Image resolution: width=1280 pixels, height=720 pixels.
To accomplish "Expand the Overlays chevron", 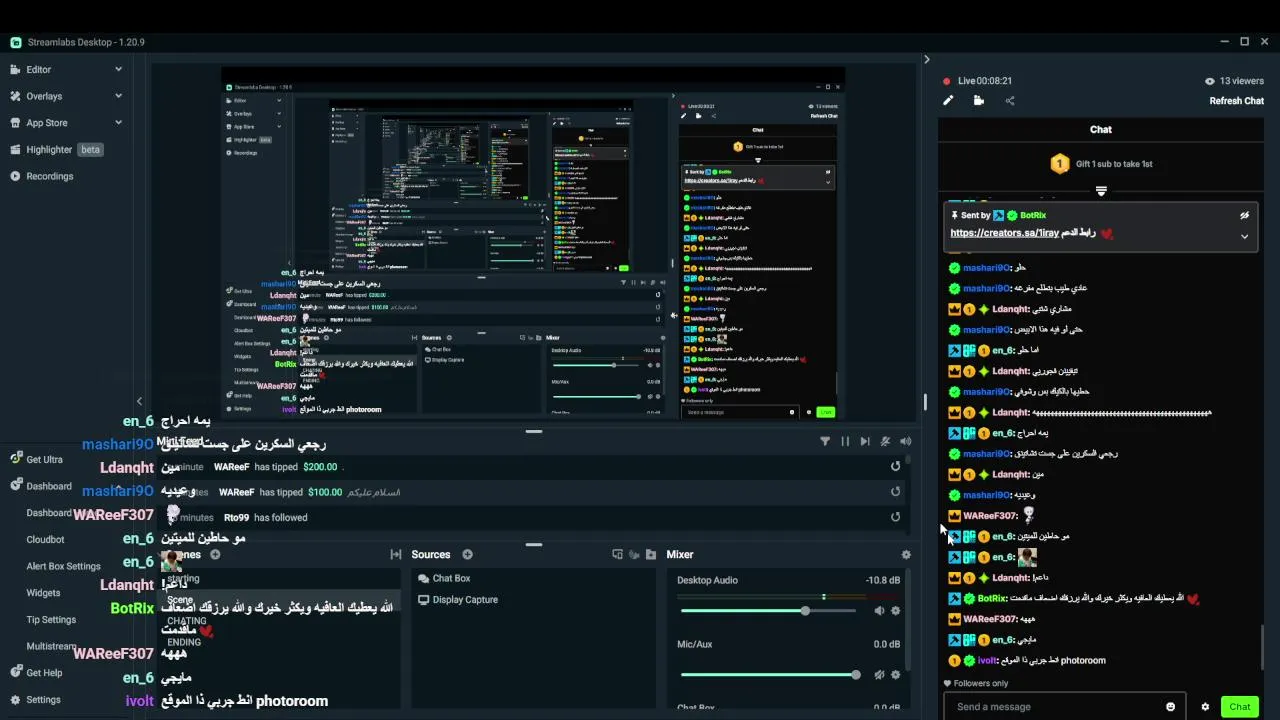I will tap(118, 96).
